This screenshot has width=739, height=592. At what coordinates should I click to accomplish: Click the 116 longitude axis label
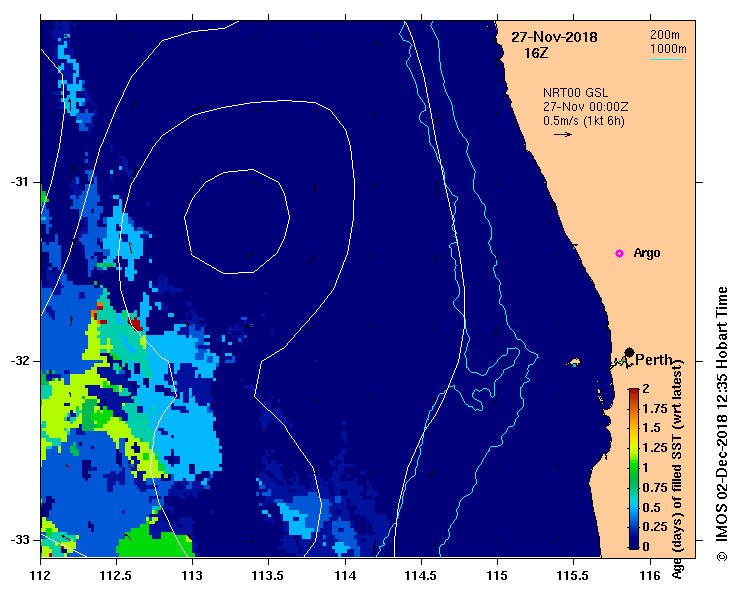[x=650, y=576]
